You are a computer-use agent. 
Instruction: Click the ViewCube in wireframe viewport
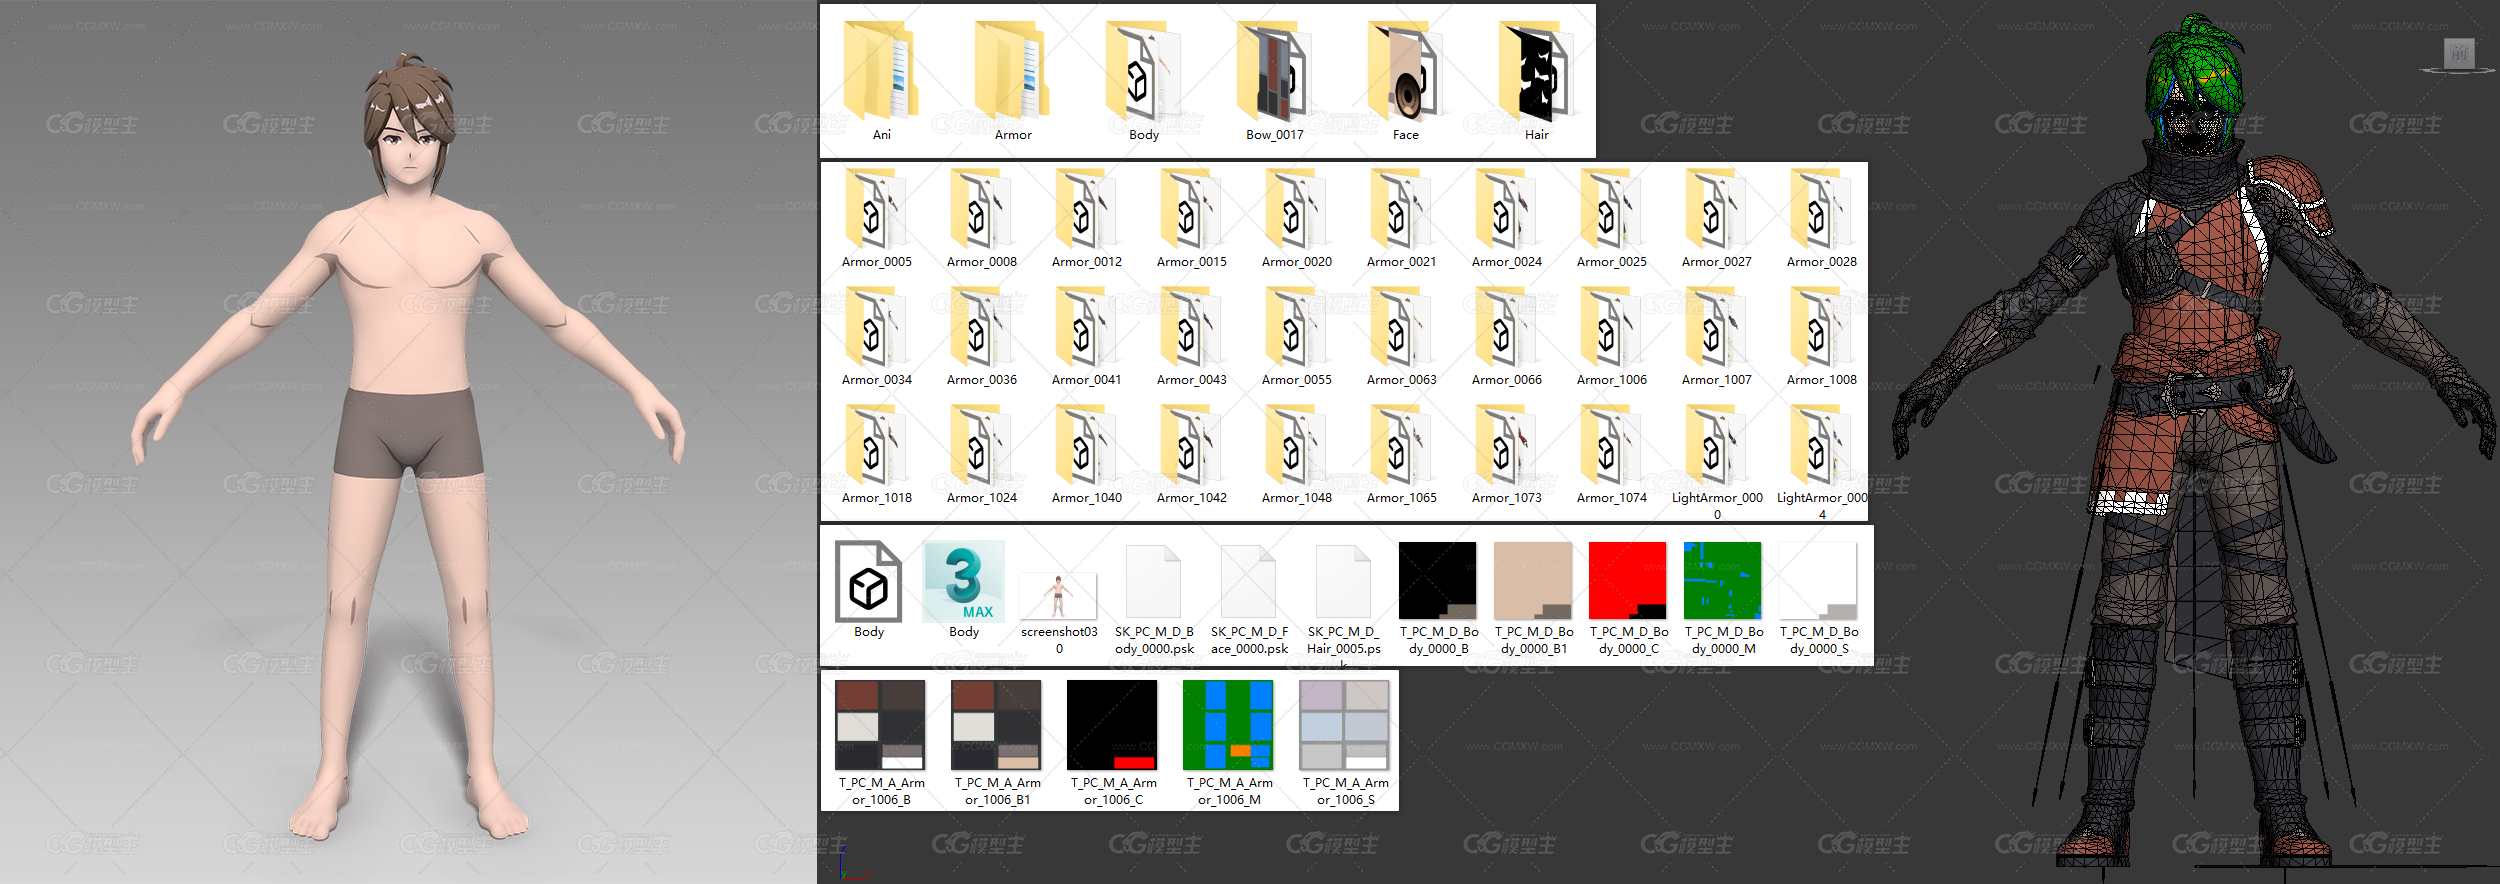2459,55
